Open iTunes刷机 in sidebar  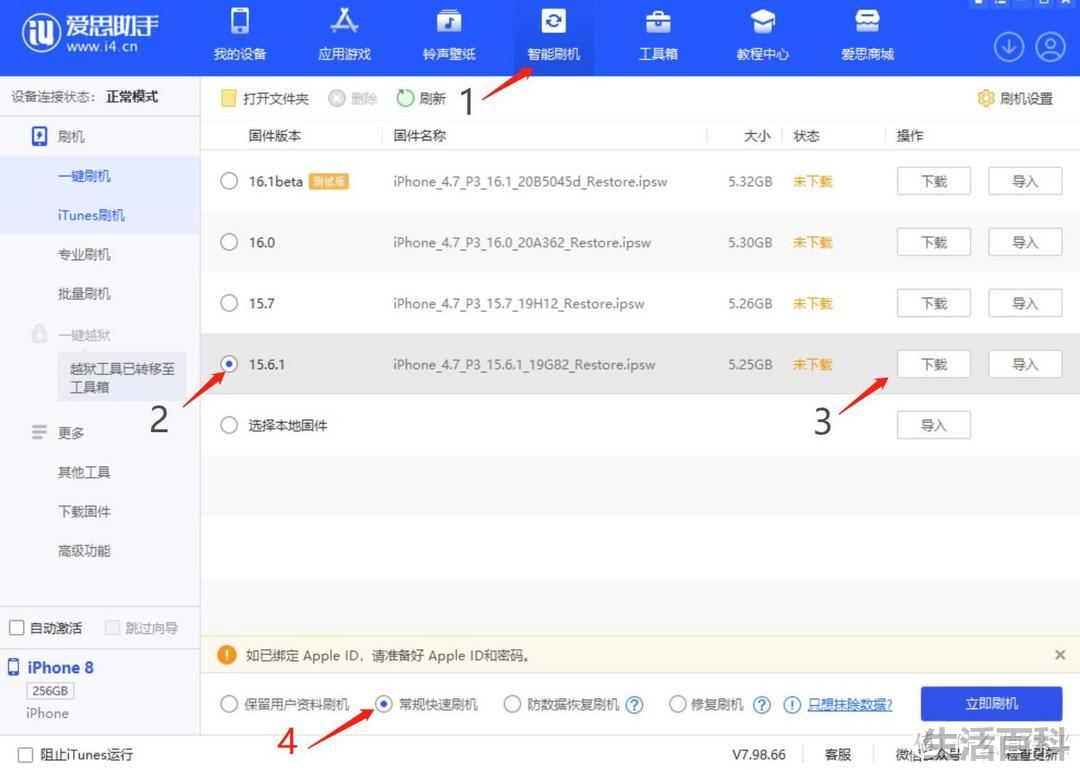coord(91,216)
